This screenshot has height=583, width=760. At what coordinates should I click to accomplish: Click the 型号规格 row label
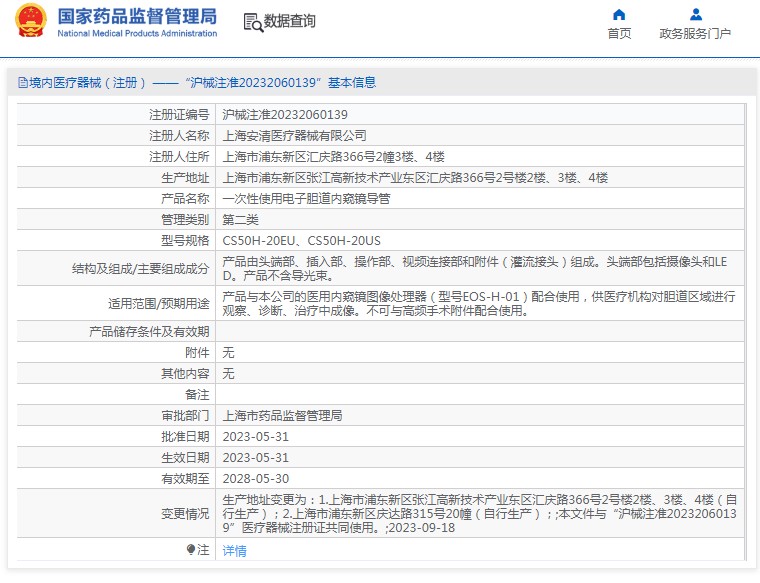pos(185,241)
